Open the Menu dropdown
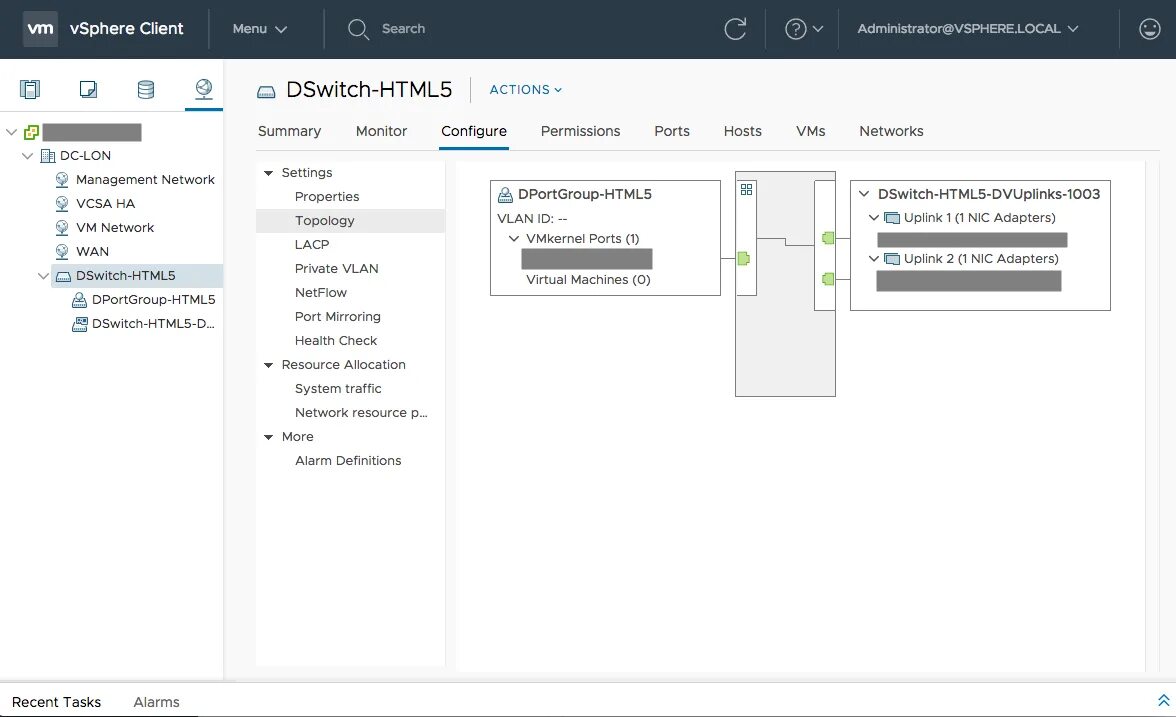The image size is (1176, 717). [260, 28]
